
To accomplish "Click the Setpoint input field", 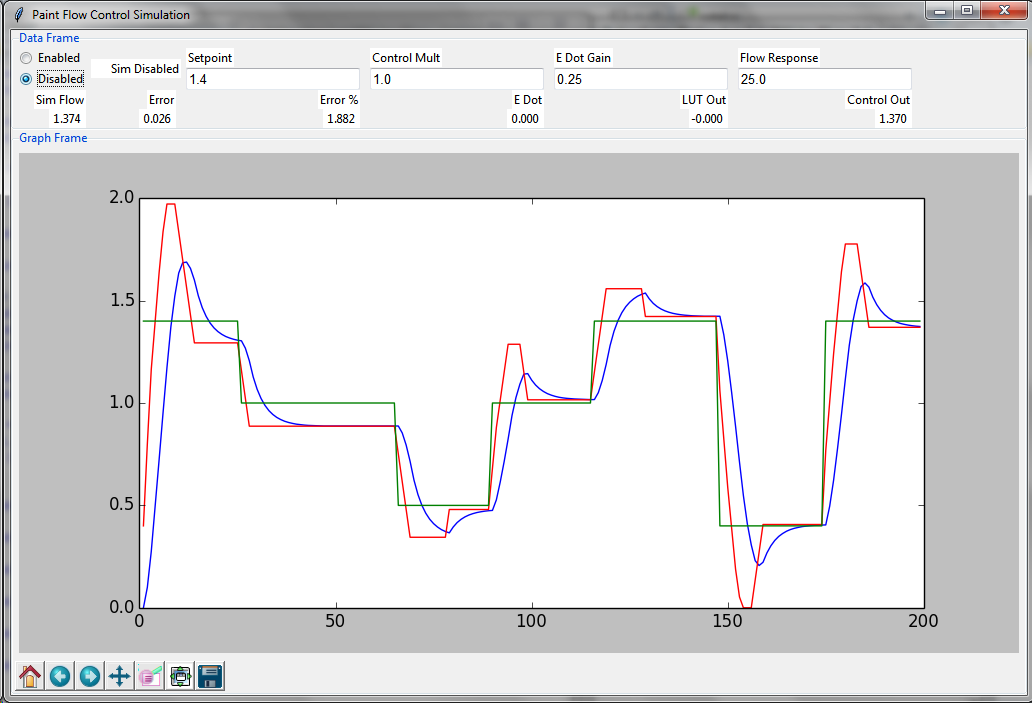I will [272, 79].
